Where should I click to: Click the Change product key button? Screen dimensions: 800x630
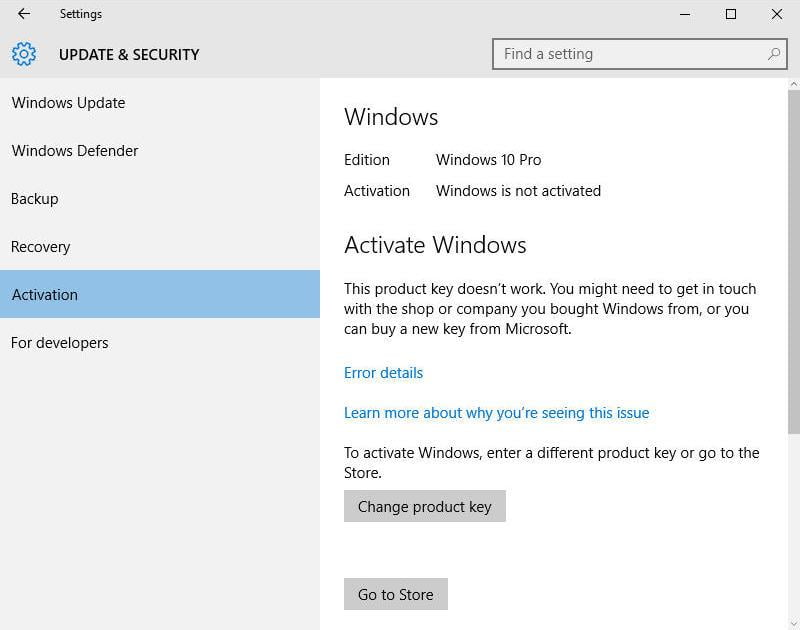coord(424,506)
